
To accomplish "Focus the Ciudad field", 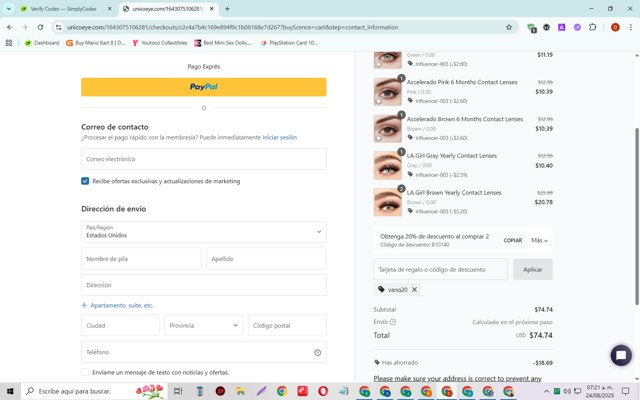I will click(120, 325).
